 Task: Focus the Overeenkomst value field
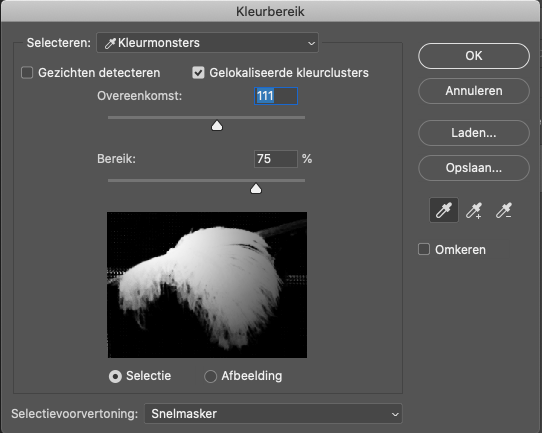tap(276, 96)
